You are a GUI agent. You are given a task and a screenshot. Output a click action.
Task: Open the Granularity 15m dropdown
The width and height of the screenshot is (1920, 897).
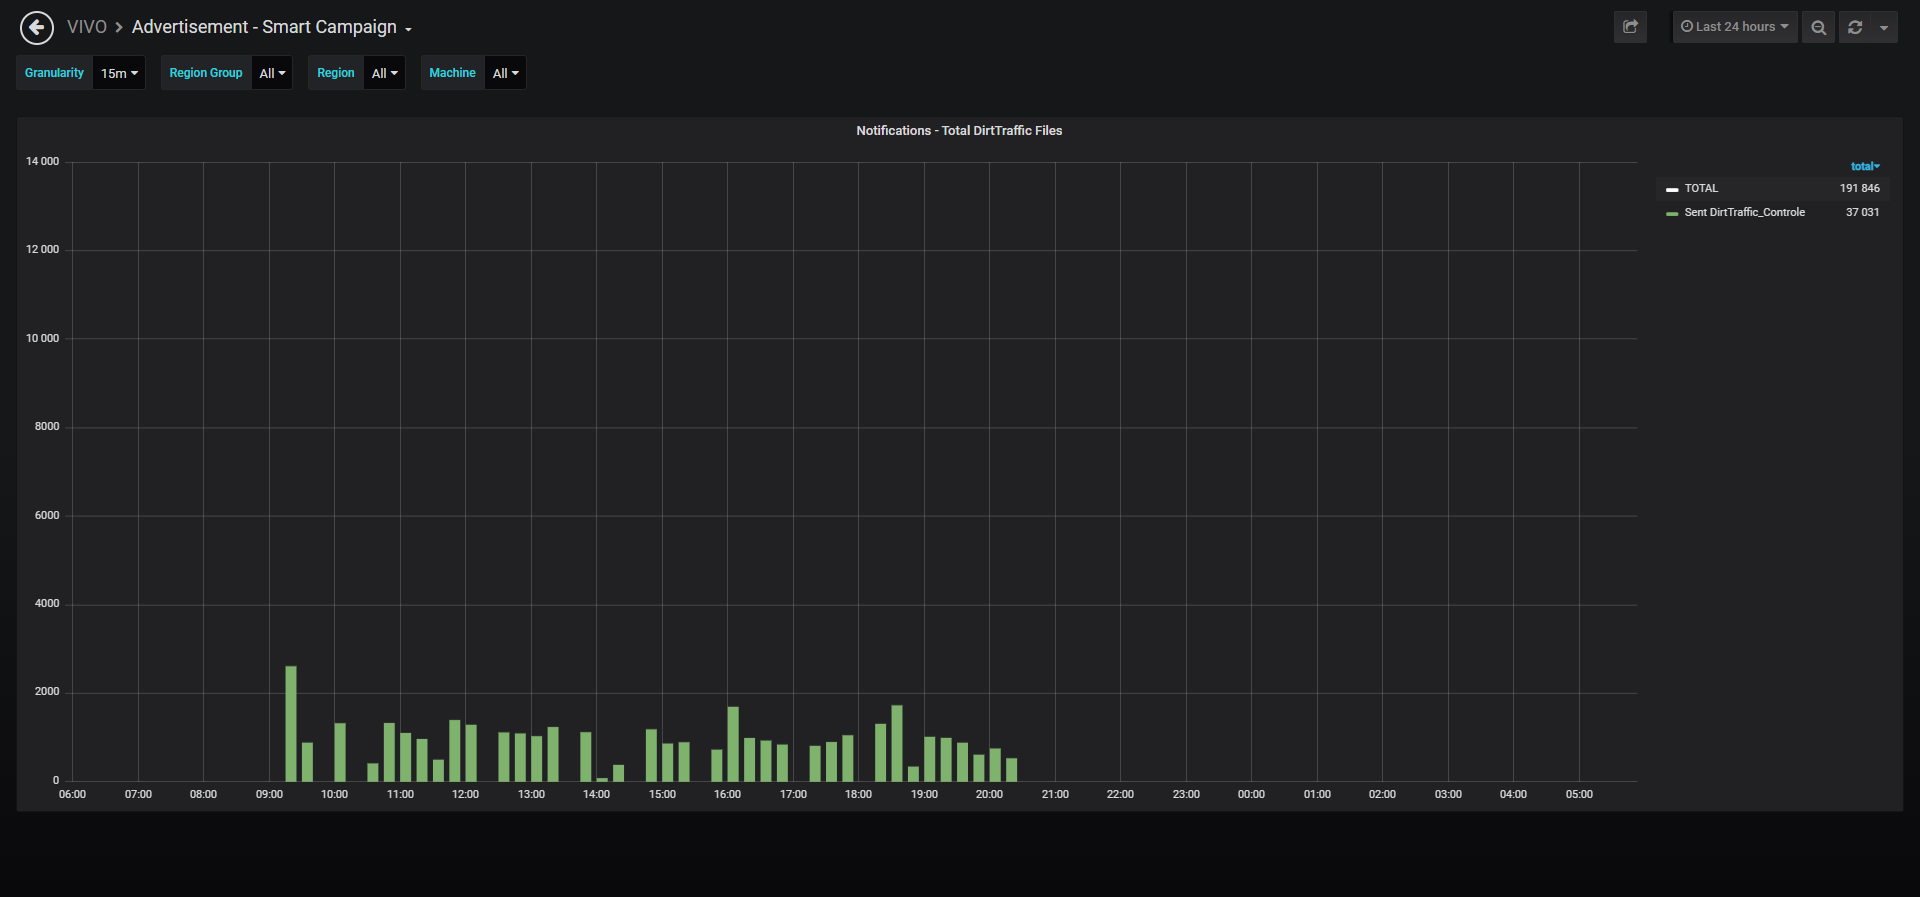tap(119, 73)
